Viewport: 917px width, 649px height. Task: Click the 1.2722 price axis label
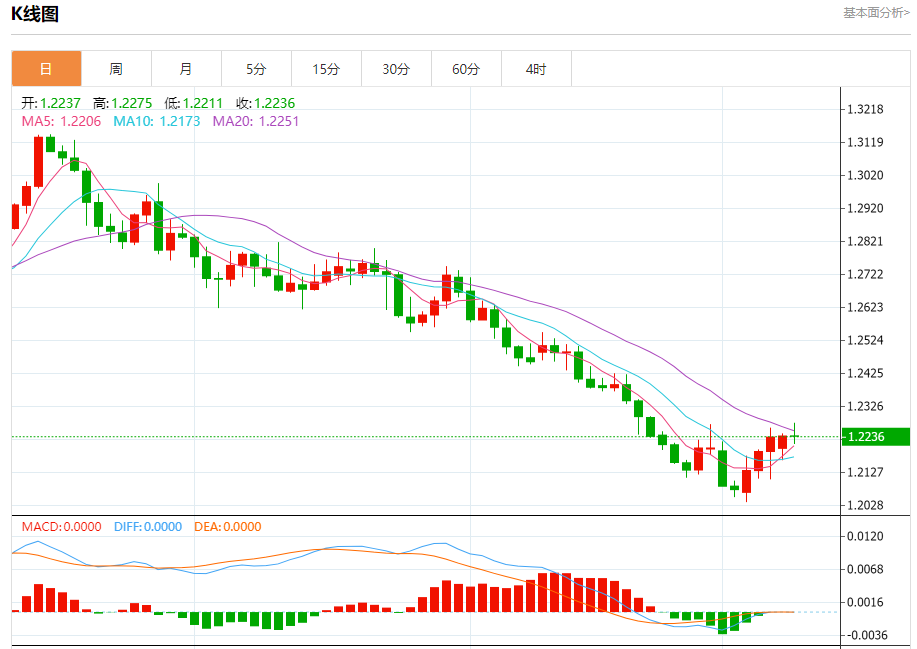866,274
